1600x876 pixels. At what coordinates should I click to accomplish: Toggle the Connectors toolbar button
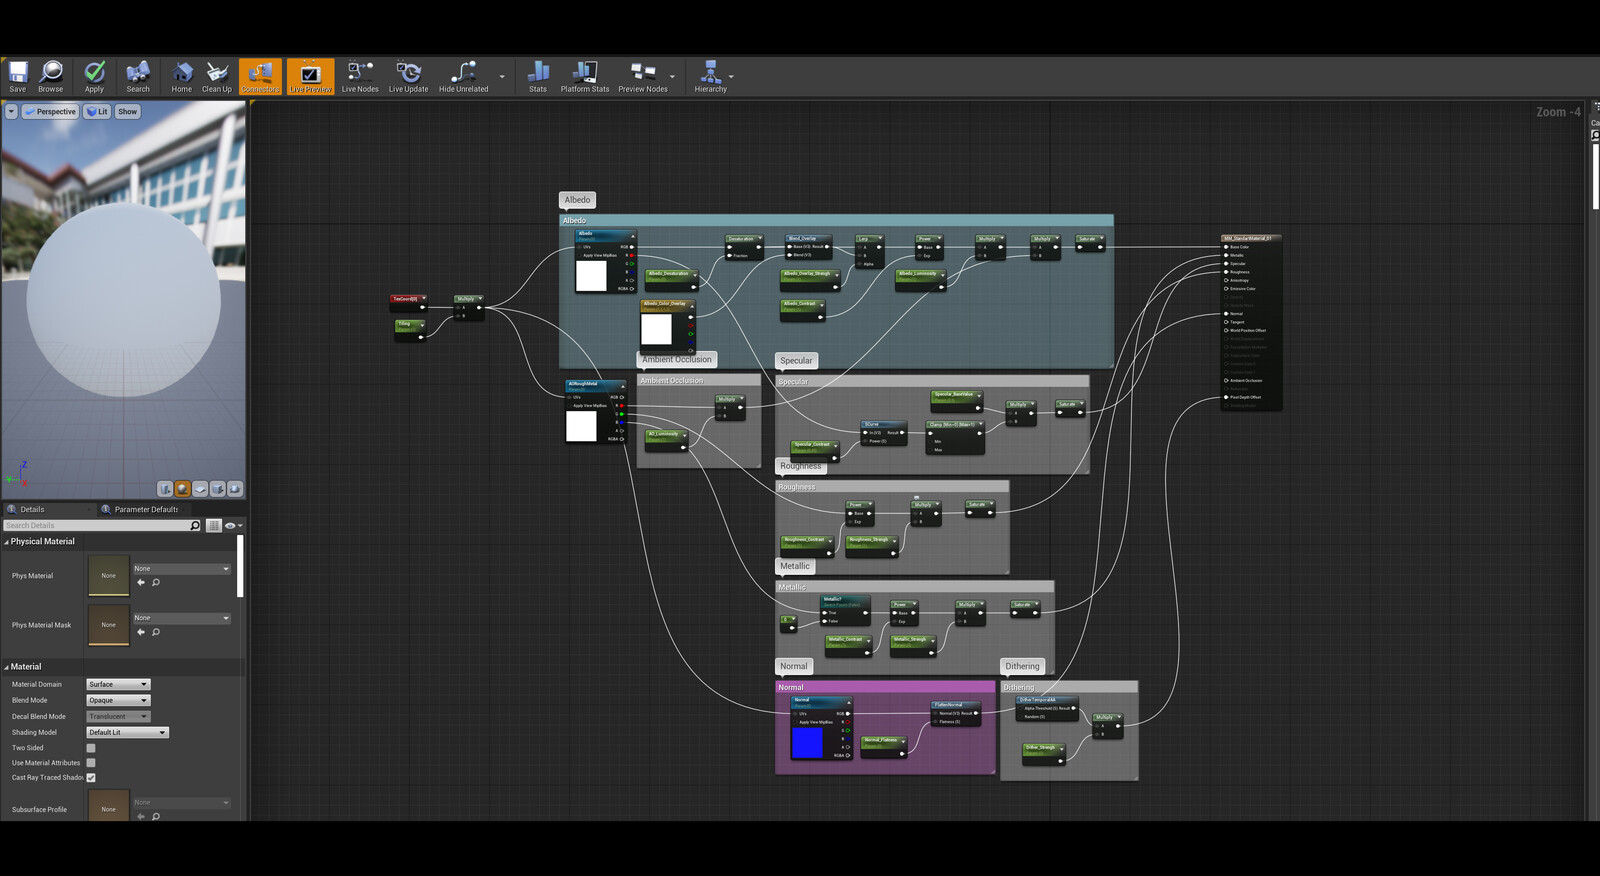260,76
